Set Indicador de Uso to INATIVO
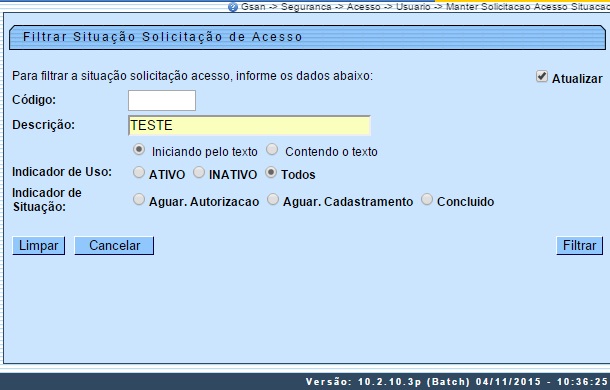Viewport: 610px width, 390px height. [x=199, y=172]
